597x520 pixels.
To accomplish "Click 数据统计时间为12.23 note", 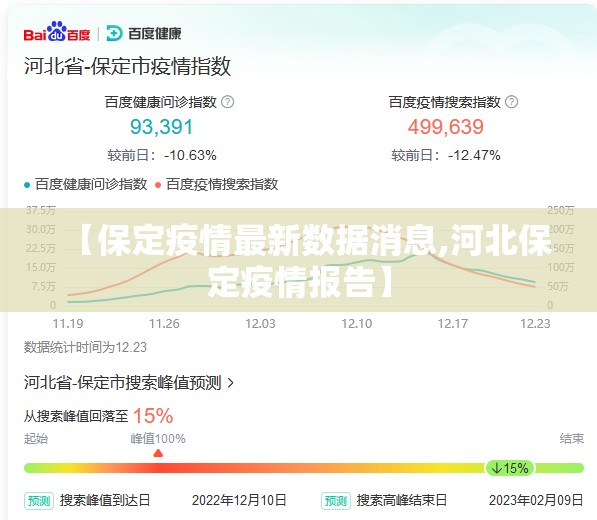I will pos(85,347).
